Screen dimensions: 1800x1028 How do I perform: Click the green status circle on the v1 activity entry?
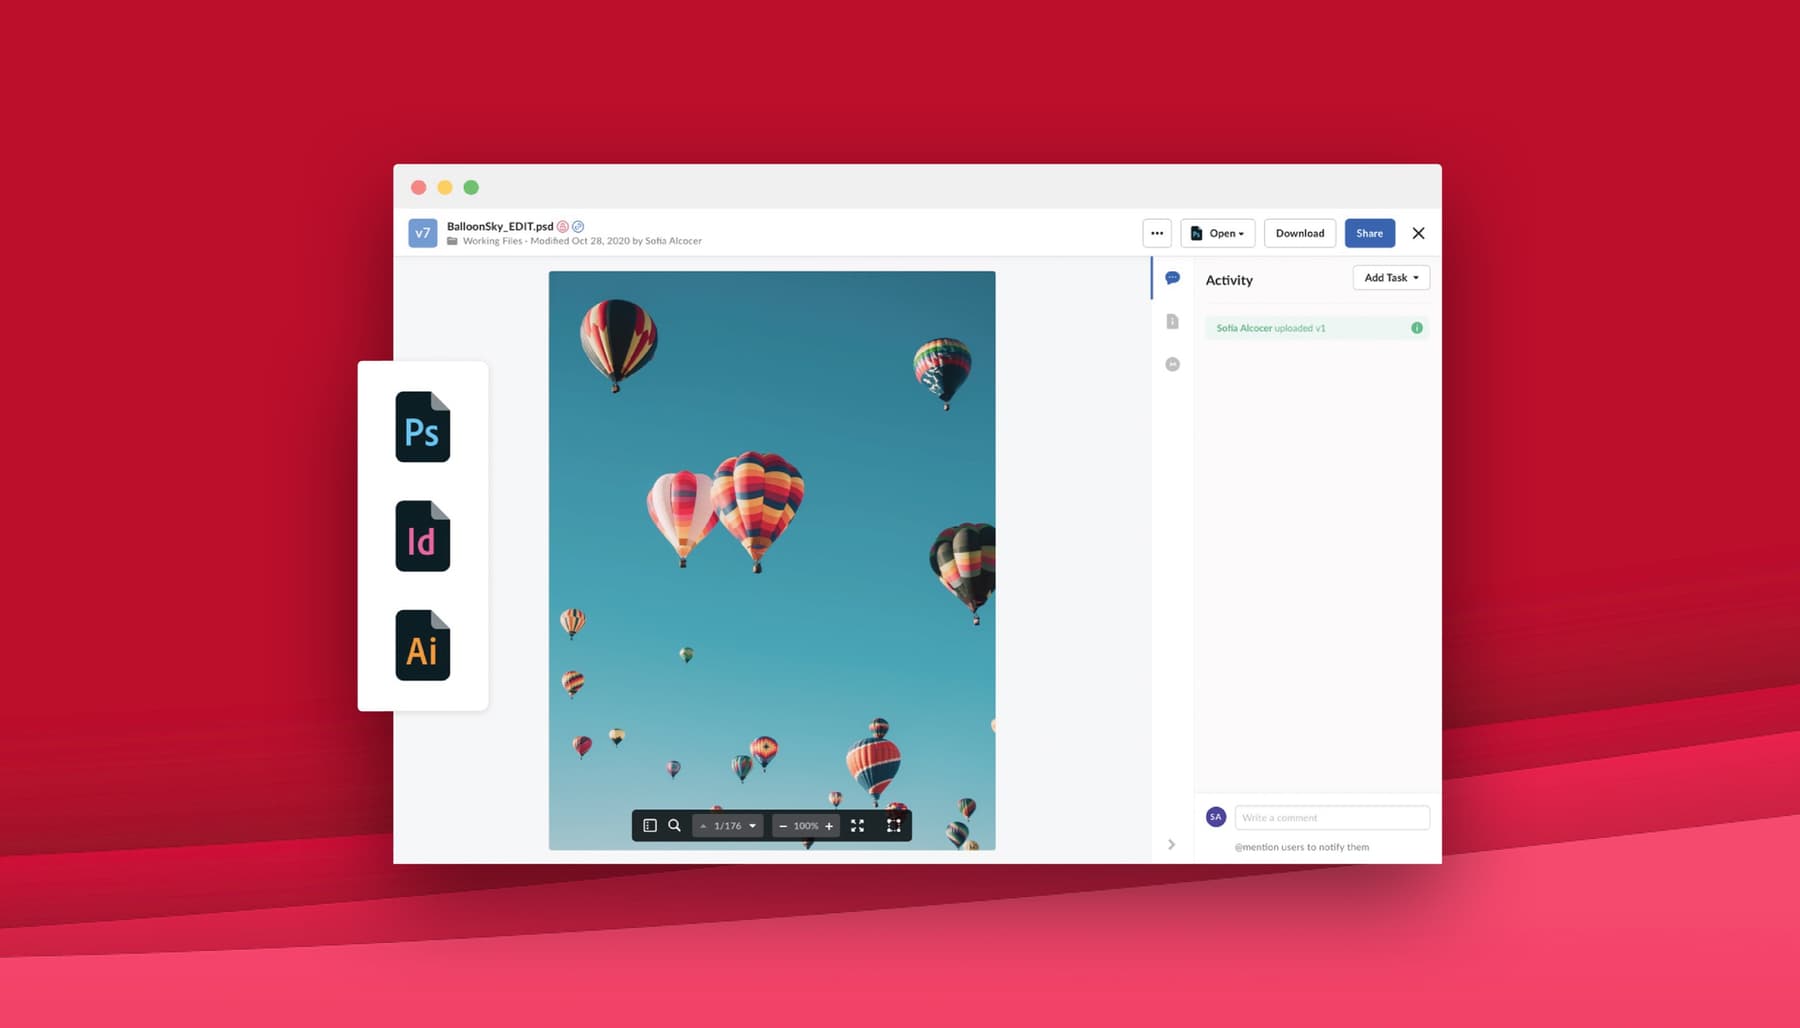1416,327
